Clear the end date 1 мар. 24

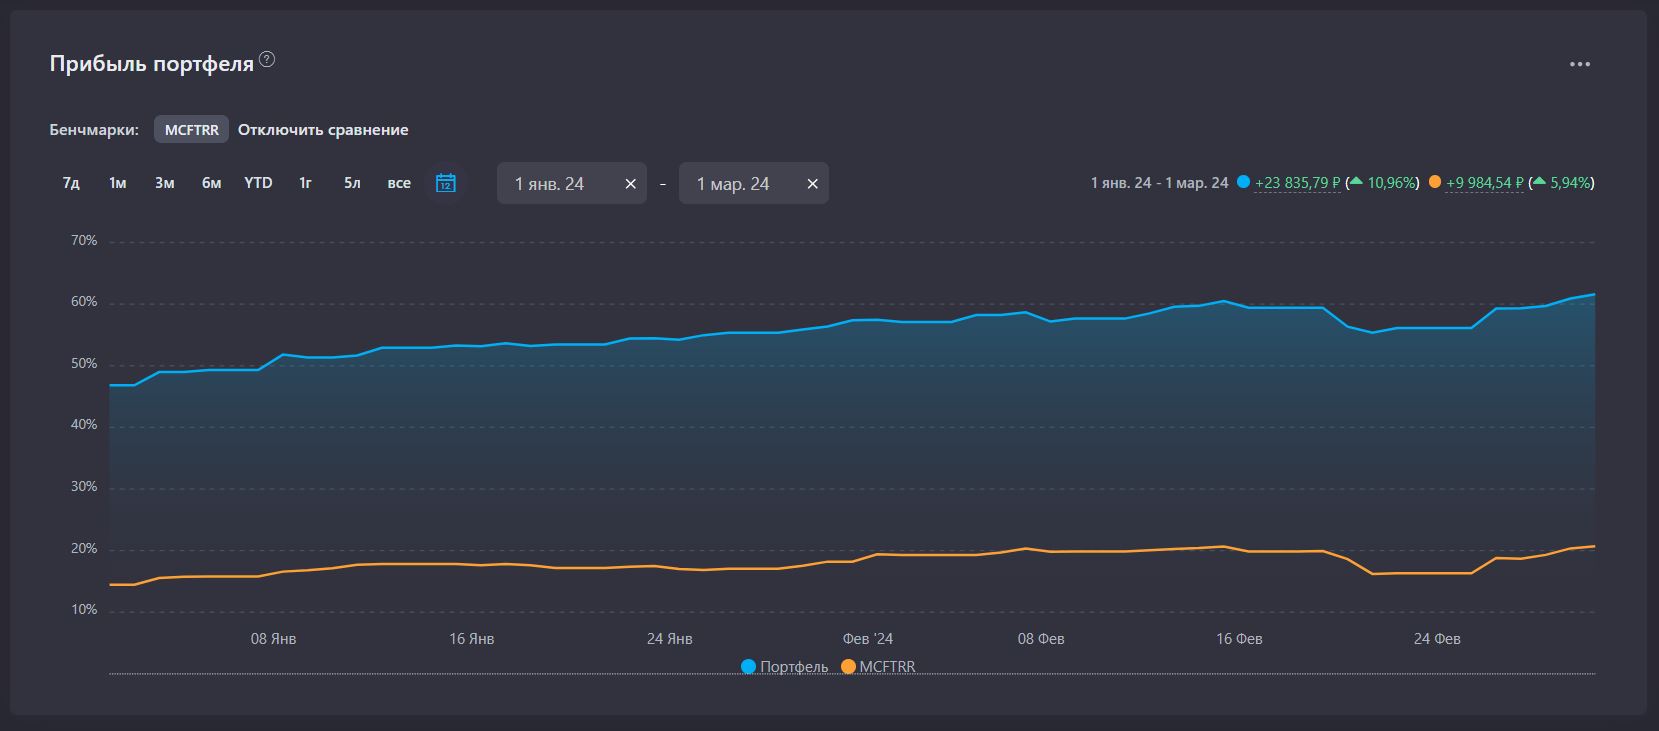click(812, 184)
